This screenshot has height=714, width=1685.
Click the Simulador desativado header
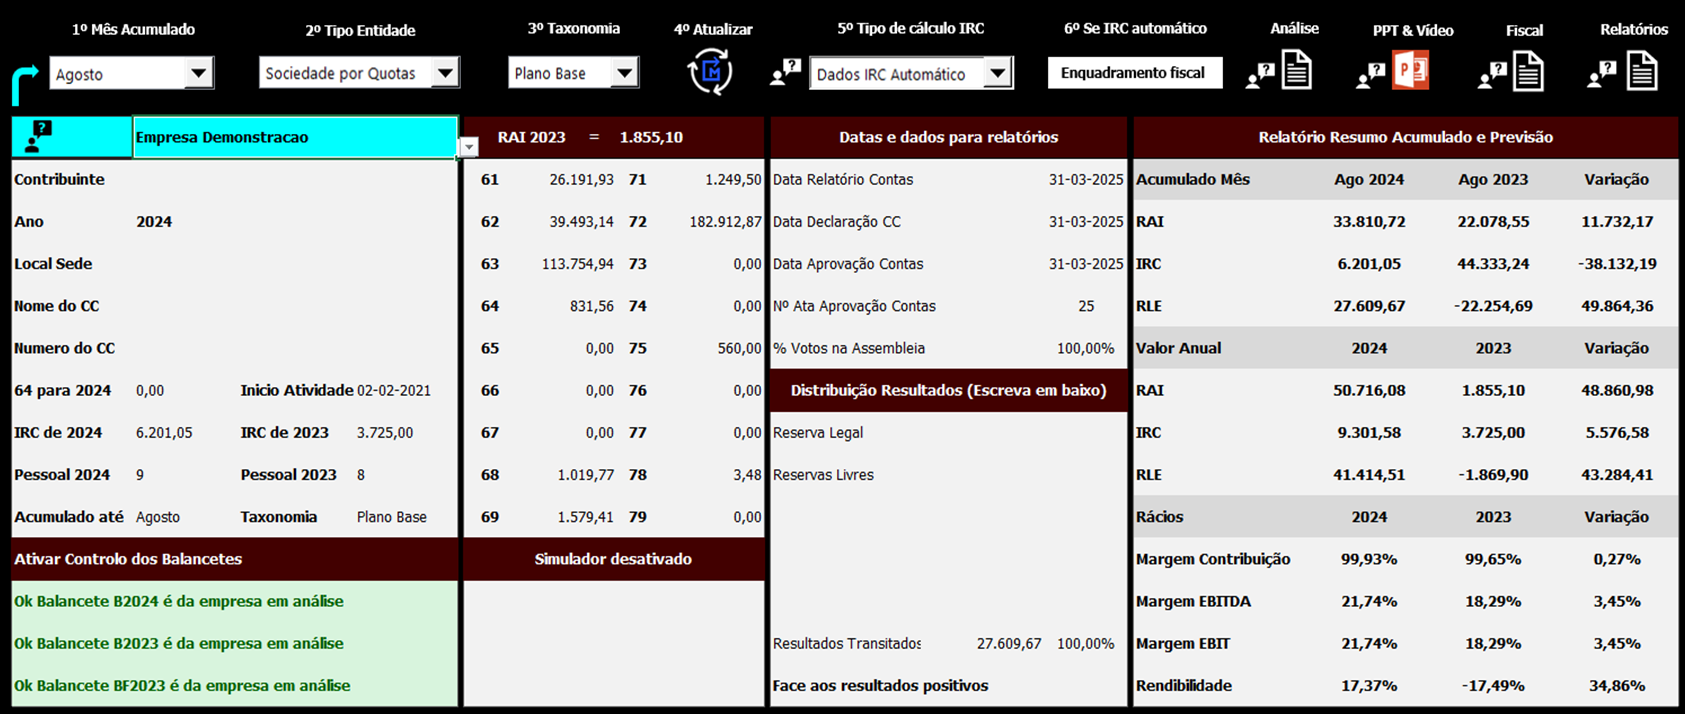click(x=613, y=559)
